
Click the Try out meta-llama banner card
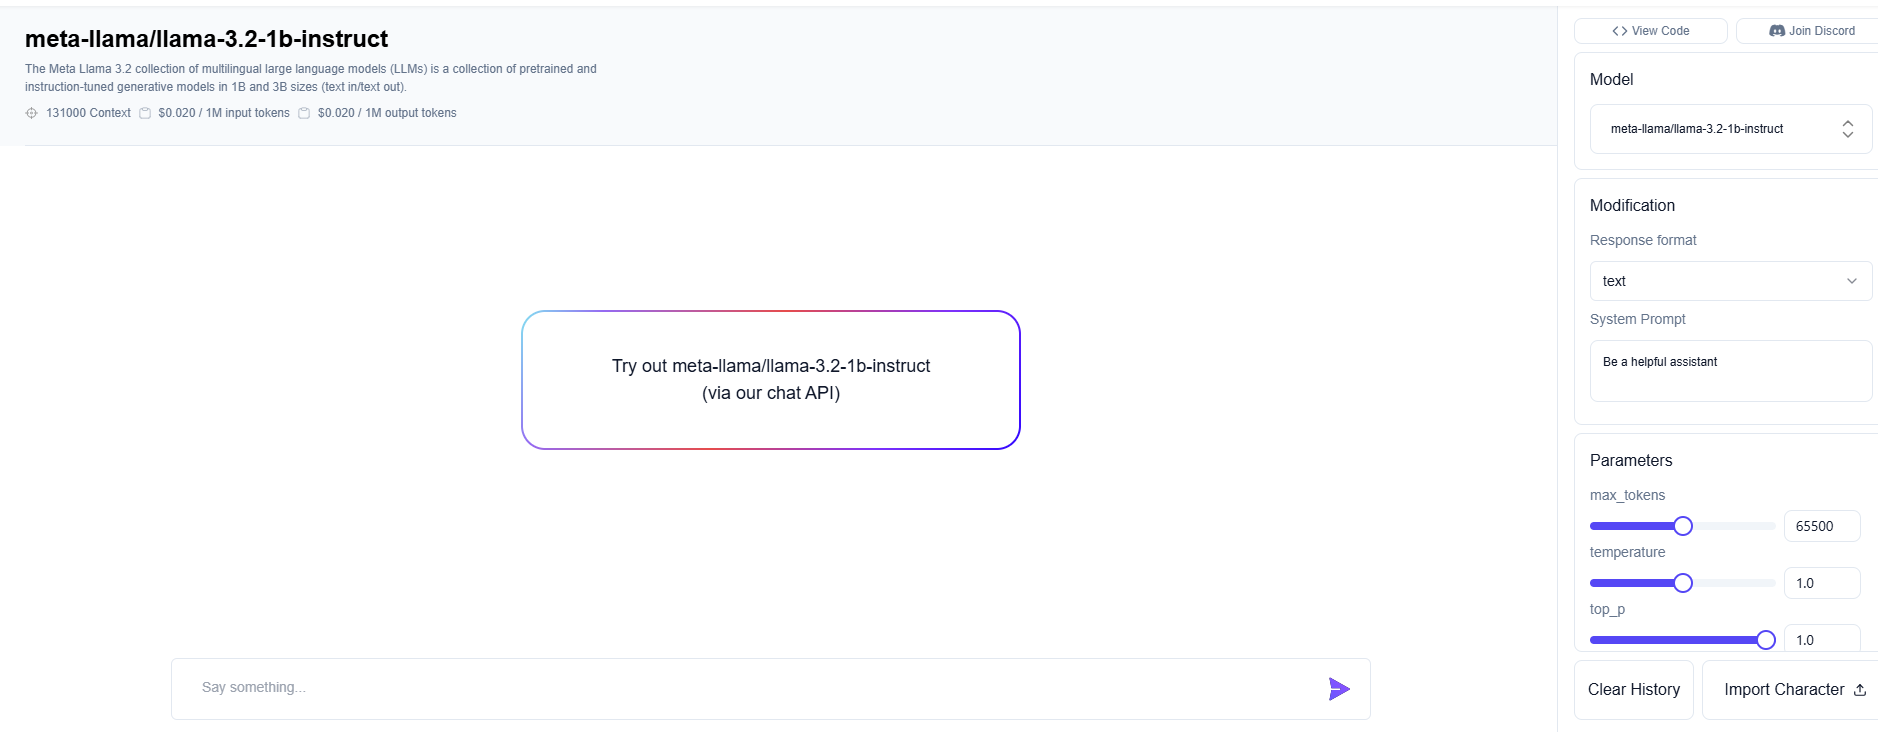(771, 380)
